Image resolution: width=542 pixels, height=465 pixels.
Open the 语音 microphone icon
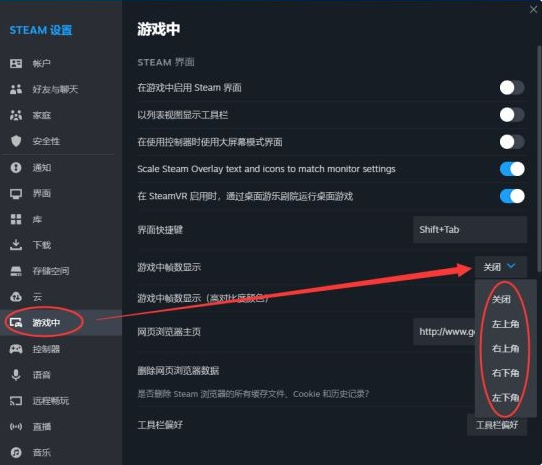click(16, 375)
